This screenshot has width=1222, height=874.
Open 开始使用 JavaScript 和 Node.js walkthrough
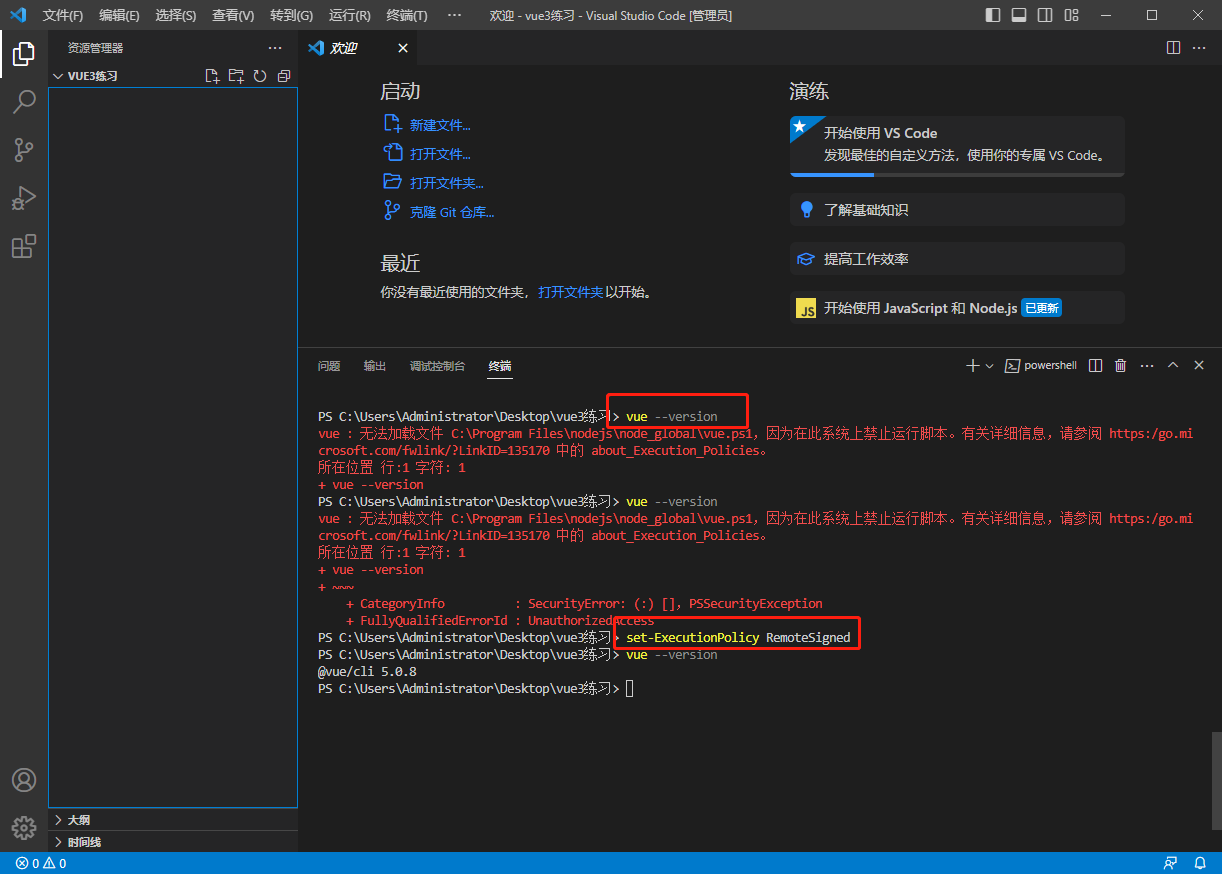pyautogui.click(x=957, y=308)
